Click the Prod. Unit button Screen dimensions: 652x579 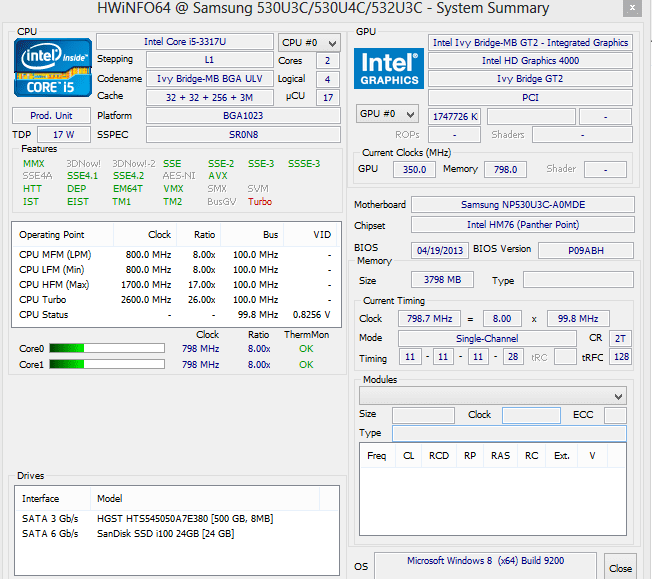pos(51,116)
